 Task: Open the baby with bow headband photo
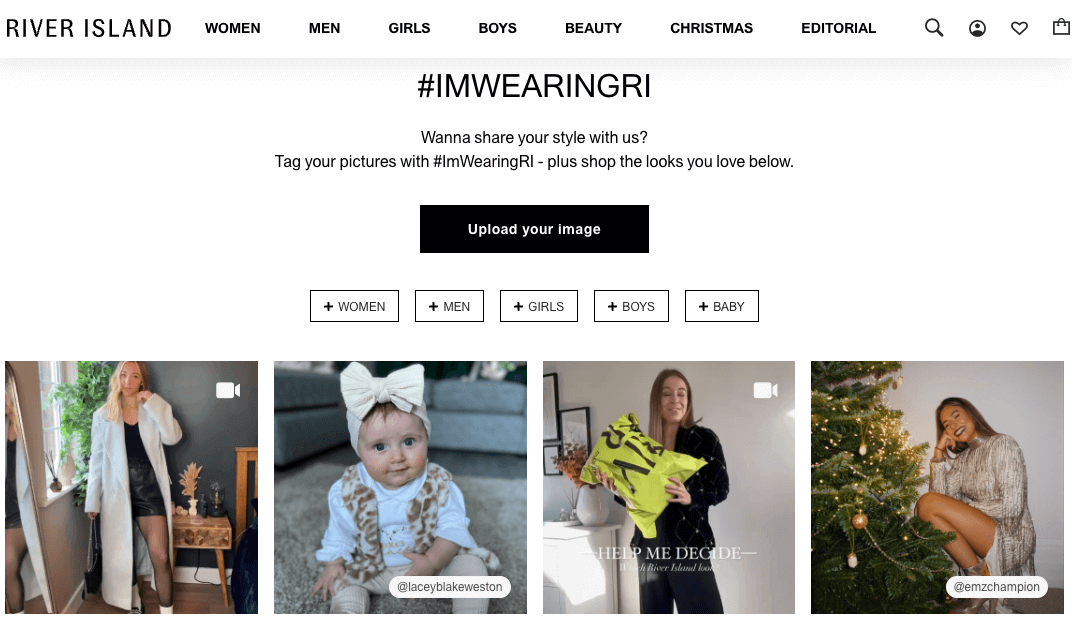pyautogui.click(x=400, y=470)
